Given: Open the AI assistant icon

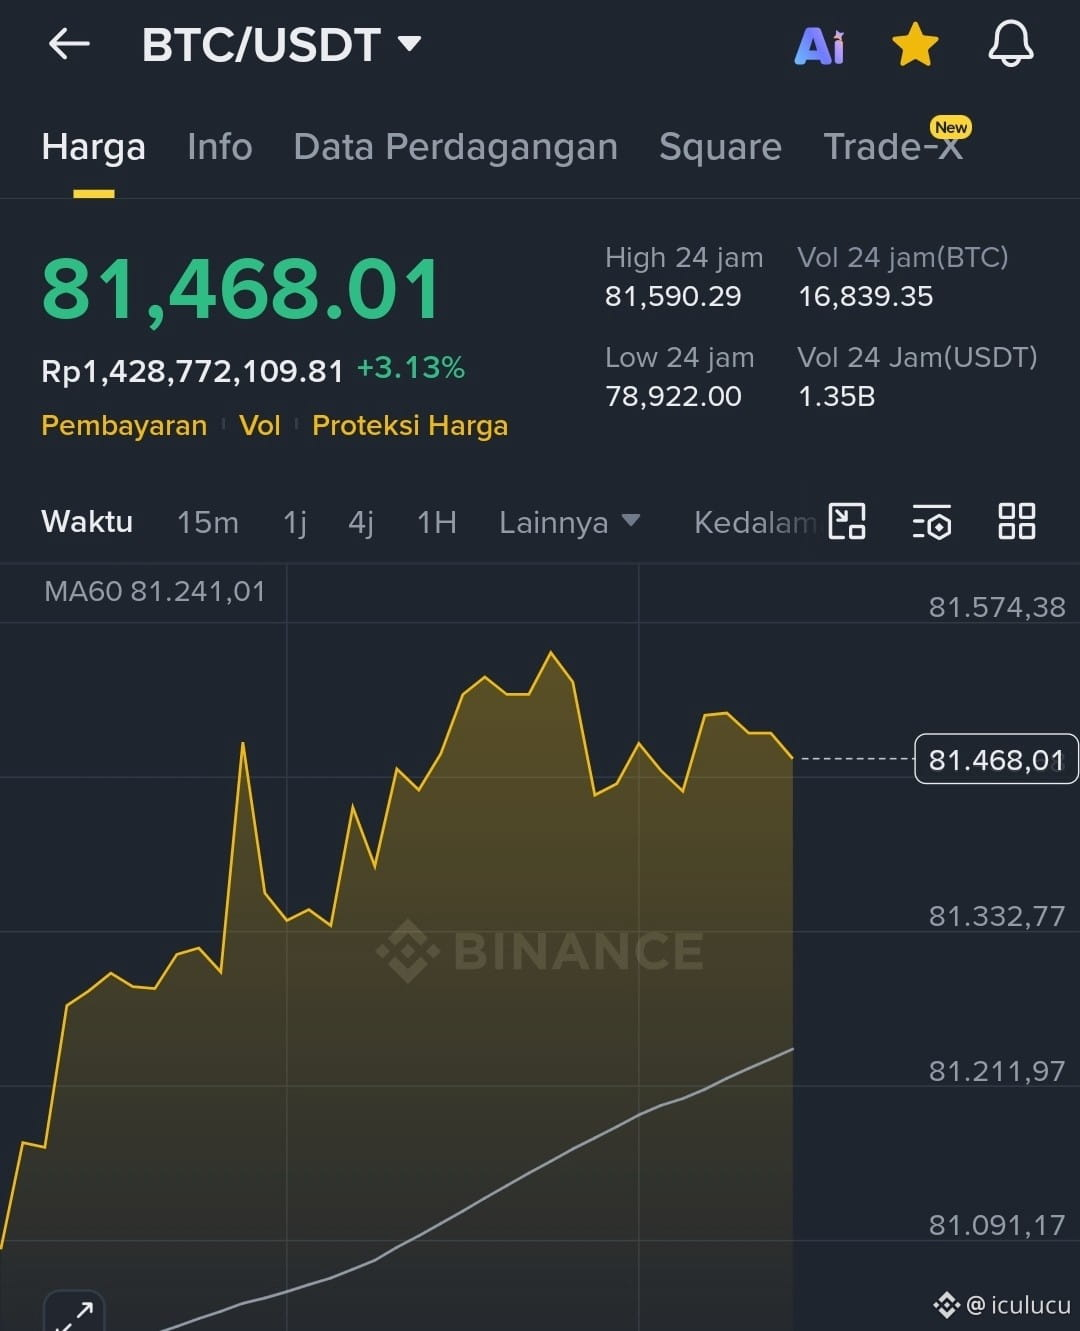Looking at the screenshot, I should click(819, 46).
